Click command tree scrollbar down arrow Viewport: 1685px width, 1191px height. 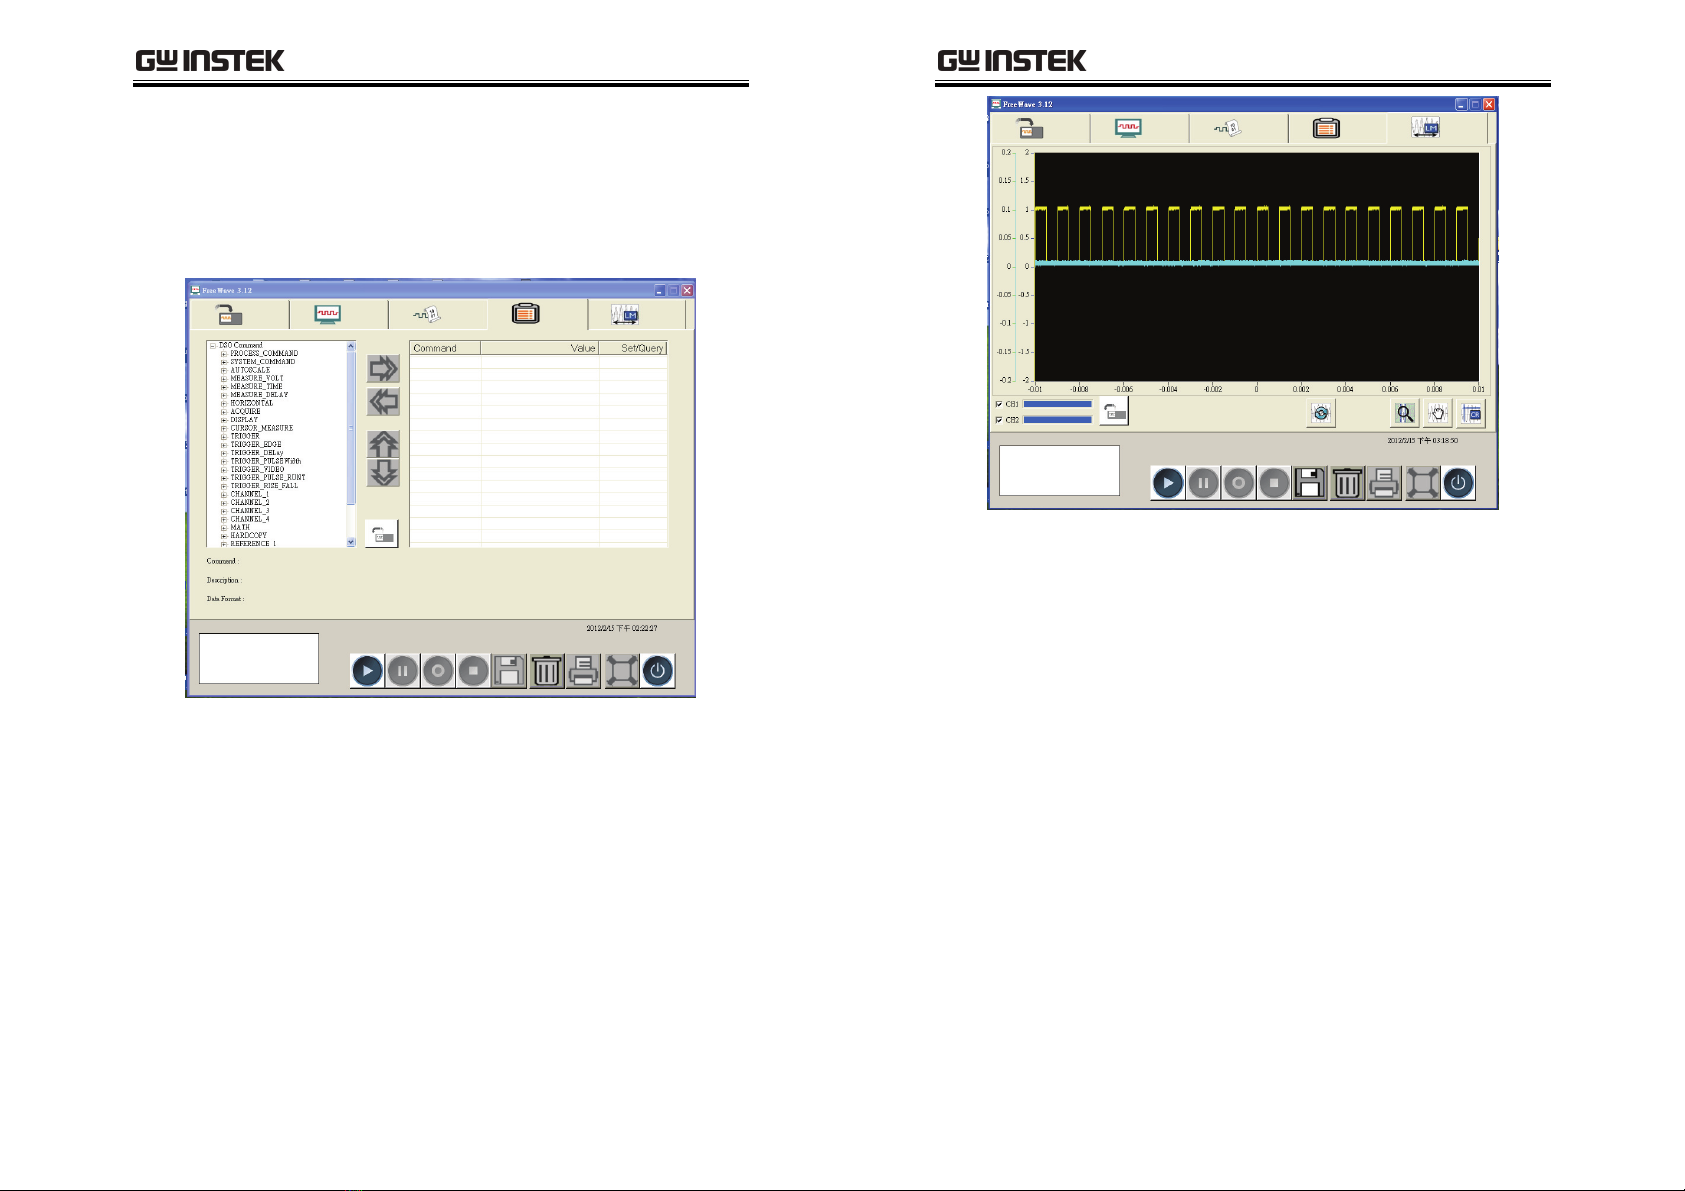[351, 542]
